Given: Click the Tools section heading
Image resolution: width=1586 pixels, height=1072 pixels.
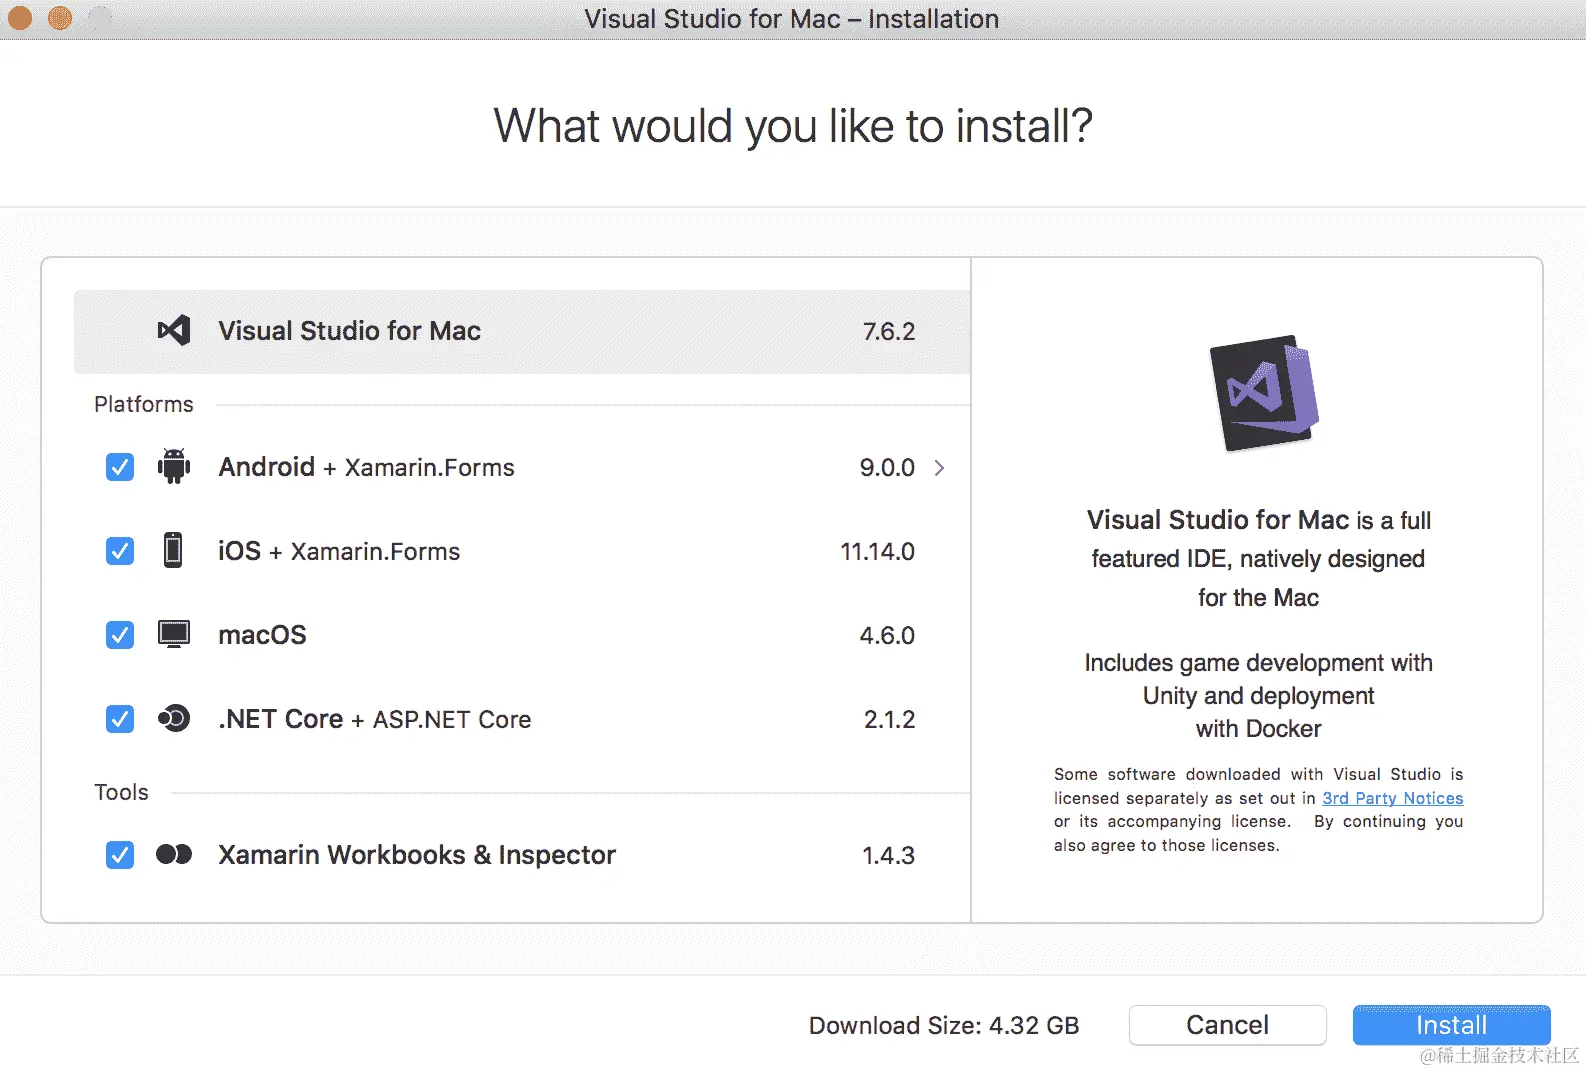Looking at the screenshot, I should click(x=121, y=792).
